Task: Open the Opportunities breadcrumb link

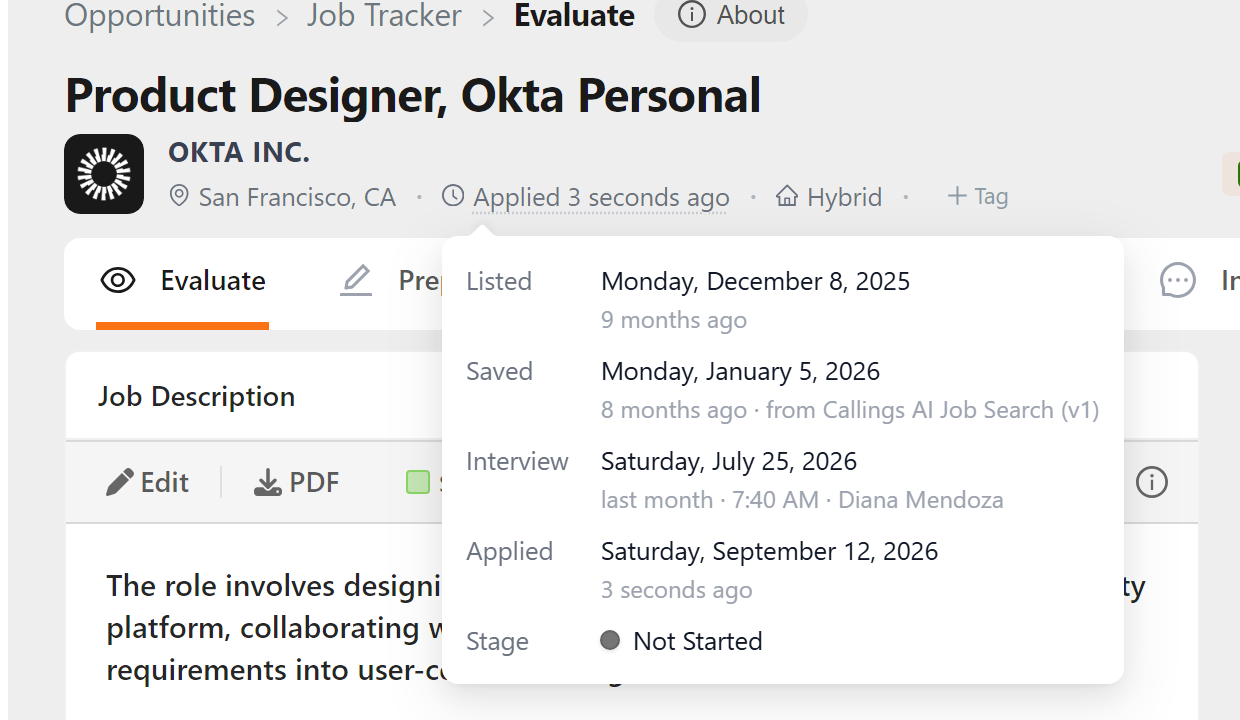Action: click(160, 16)
